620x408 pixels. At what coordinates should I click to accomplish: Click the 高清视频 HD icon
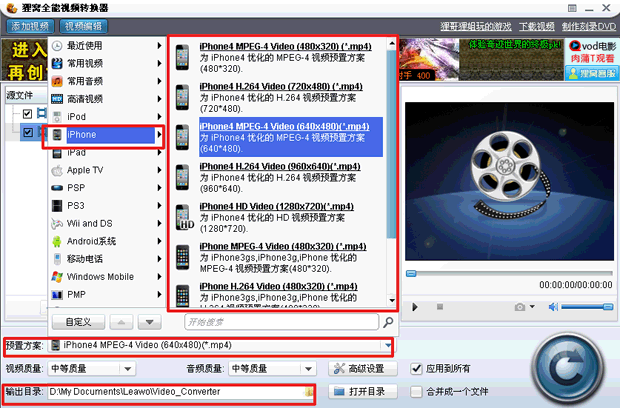pos(57,99)
